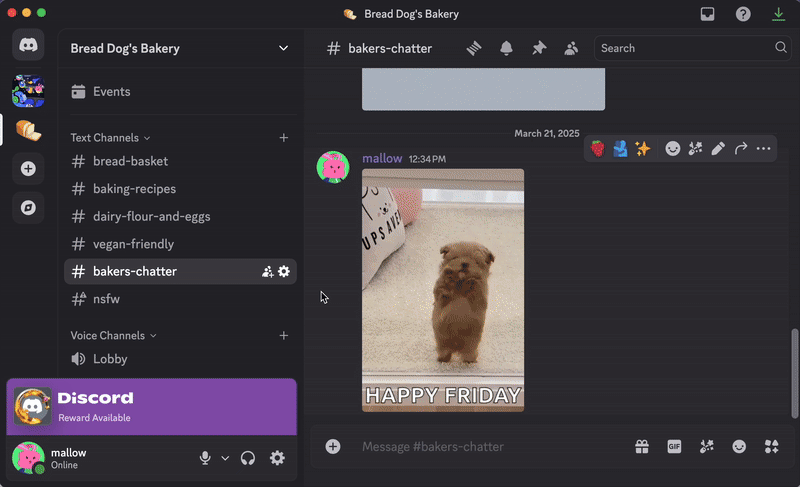800x487 pixels.
Task: Click the message input field
Action: click(480, 447)
